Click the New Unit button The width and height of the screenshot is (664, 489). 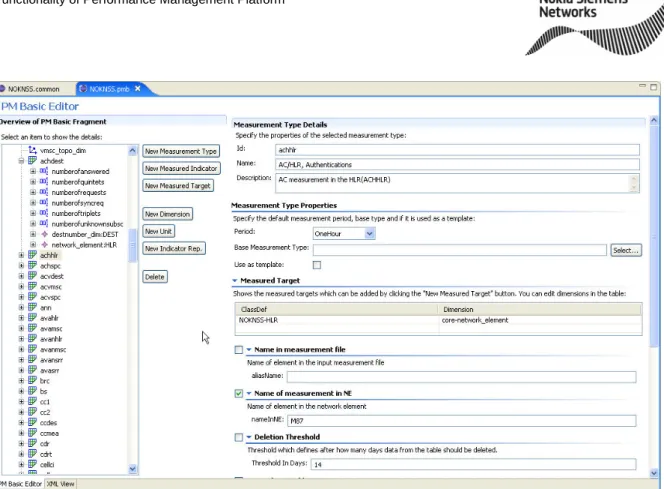pos(158,231)
